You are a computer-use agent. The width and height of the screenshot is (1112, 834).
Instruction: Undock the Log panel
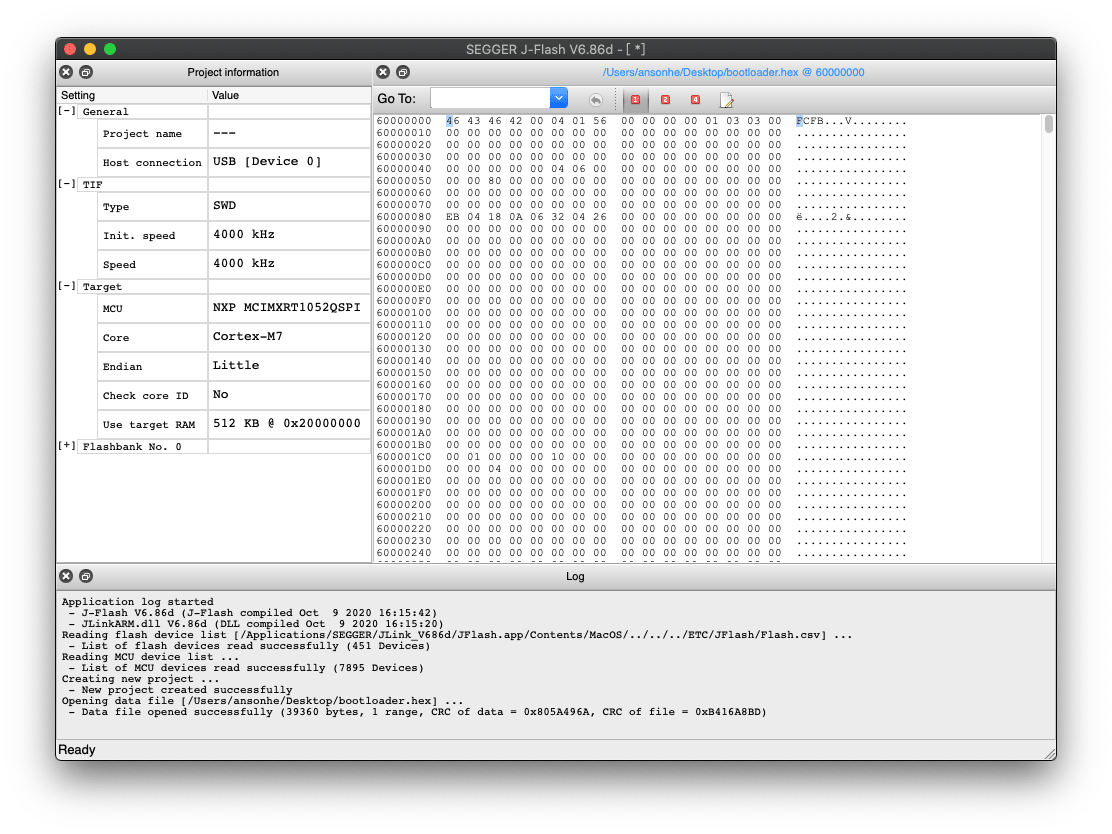[x=86, y=577]
